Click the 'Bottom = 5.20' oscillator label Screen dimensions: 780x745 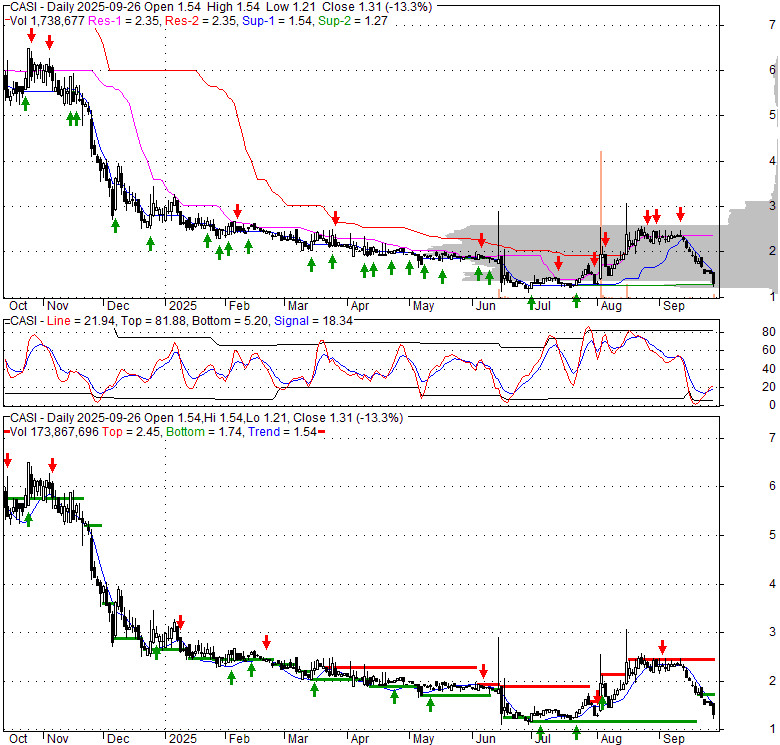click(231, 321)
